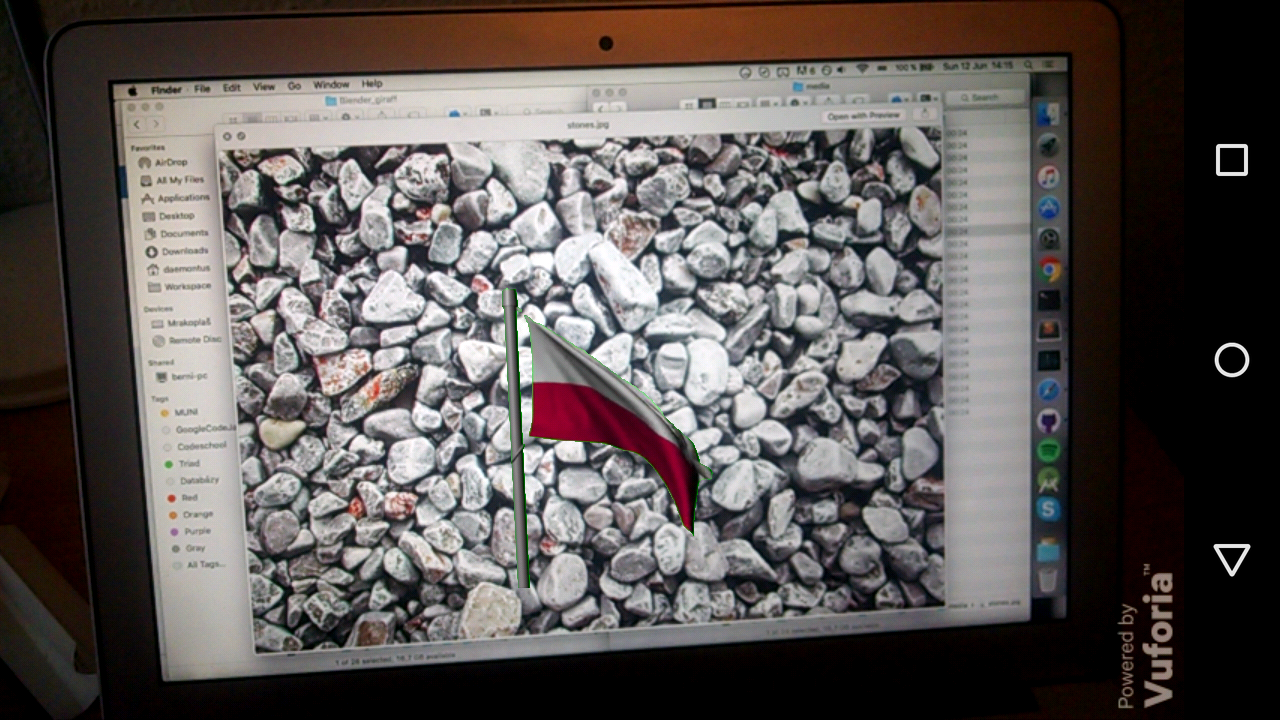Go back in Blender_giraff Finder window

click(x=138, y=125)
